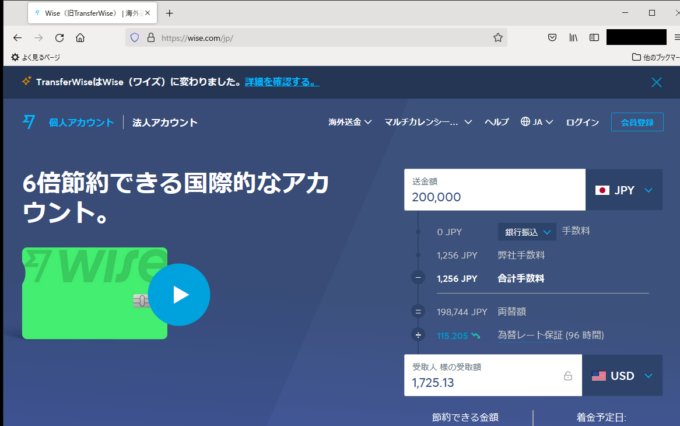
Task: Open the USD currency selector
Action: point(622,375)
